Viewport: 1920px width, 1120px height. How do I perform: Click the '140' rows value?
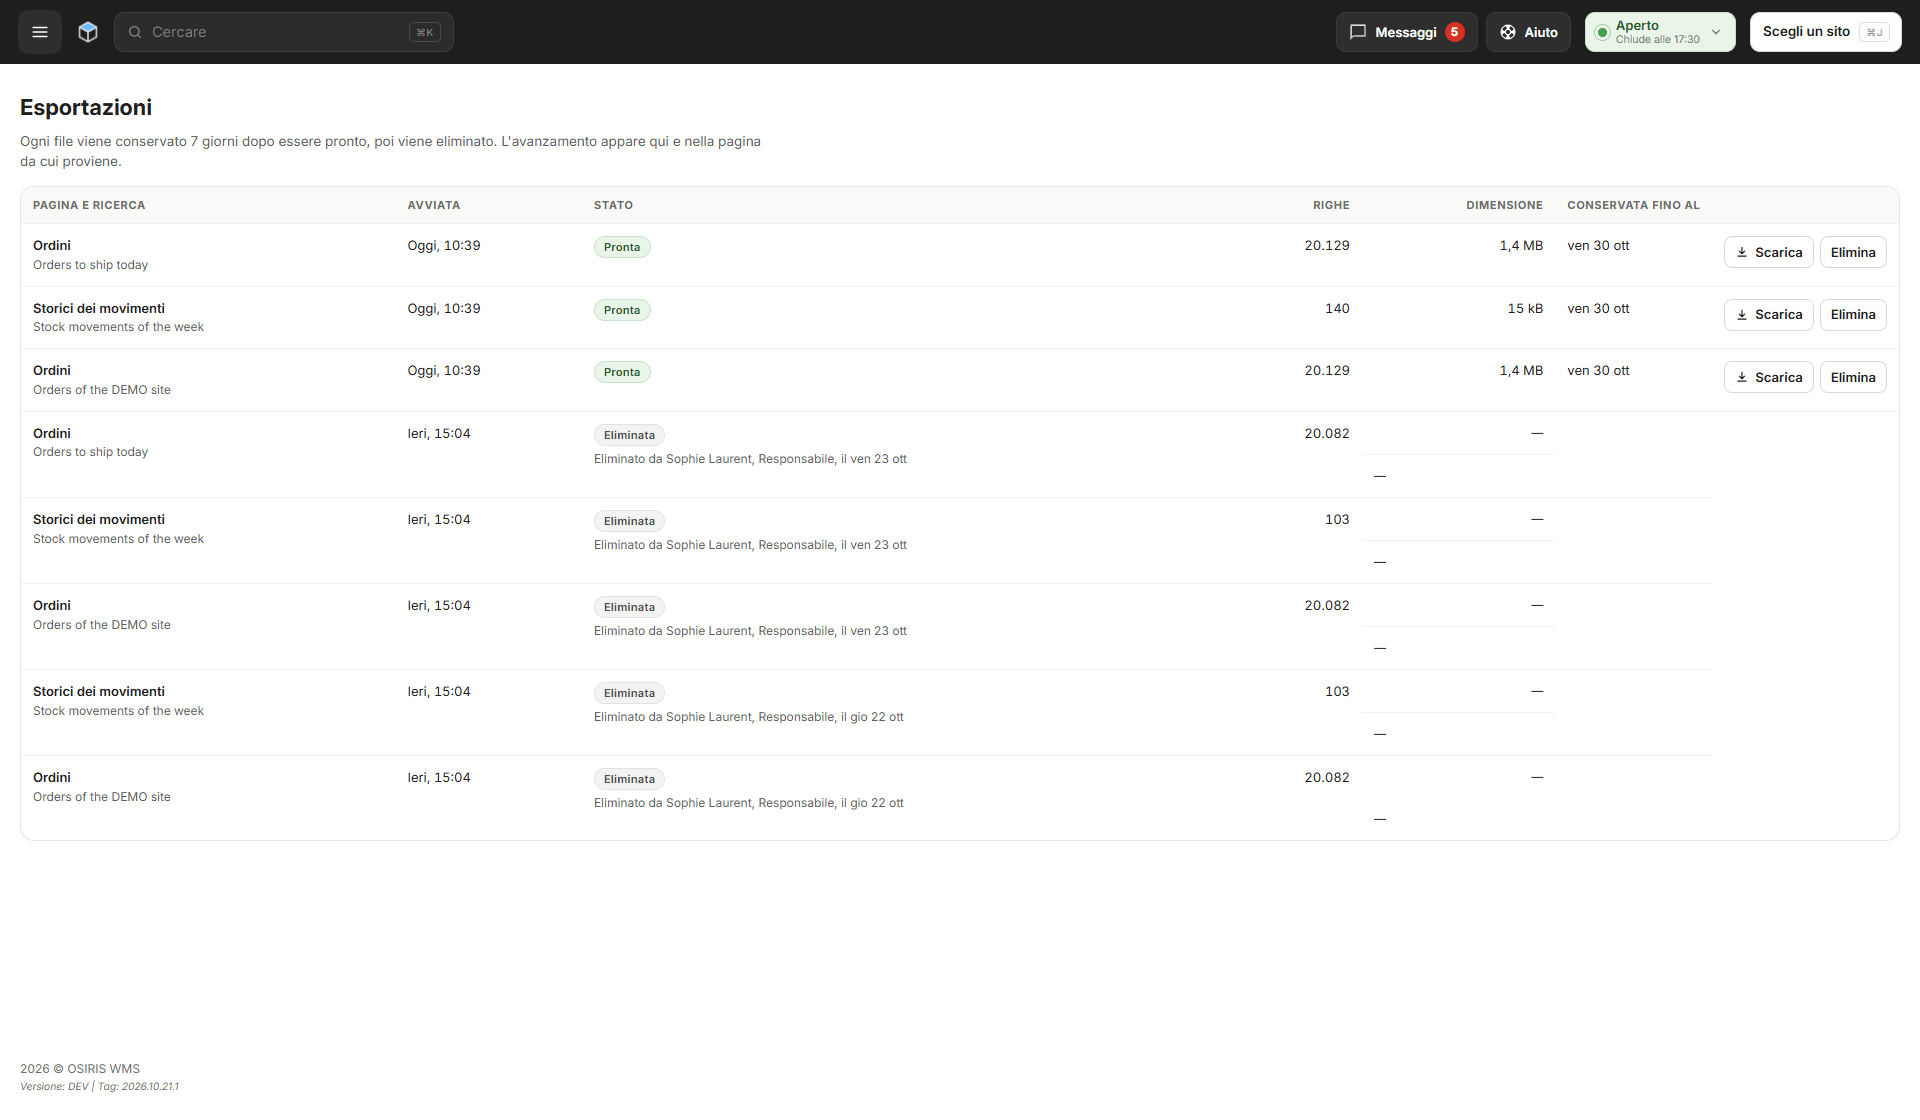pyautogui.click(x=1337, y=308)
